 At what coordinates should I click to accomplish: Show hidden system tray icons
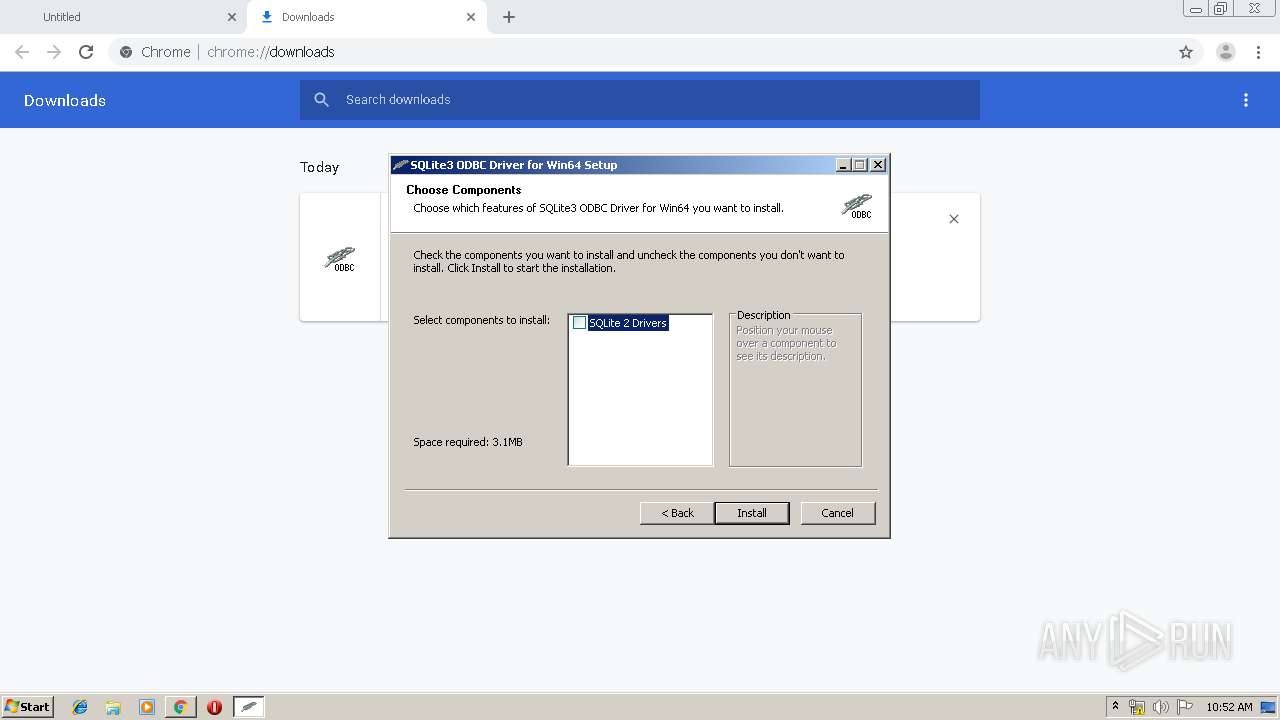(x=1115, y=706)
